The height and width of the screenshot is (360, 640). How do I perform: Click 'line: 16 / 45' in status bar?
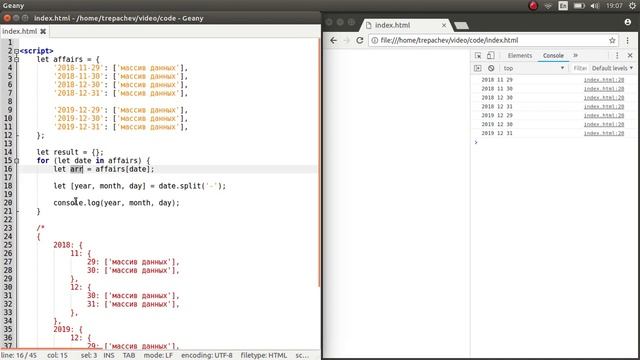(x=19, y=356)
